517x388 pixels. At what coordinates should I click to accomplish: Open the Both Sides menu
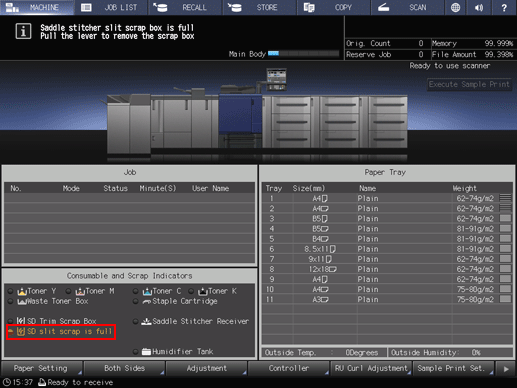tap(124, 368)
